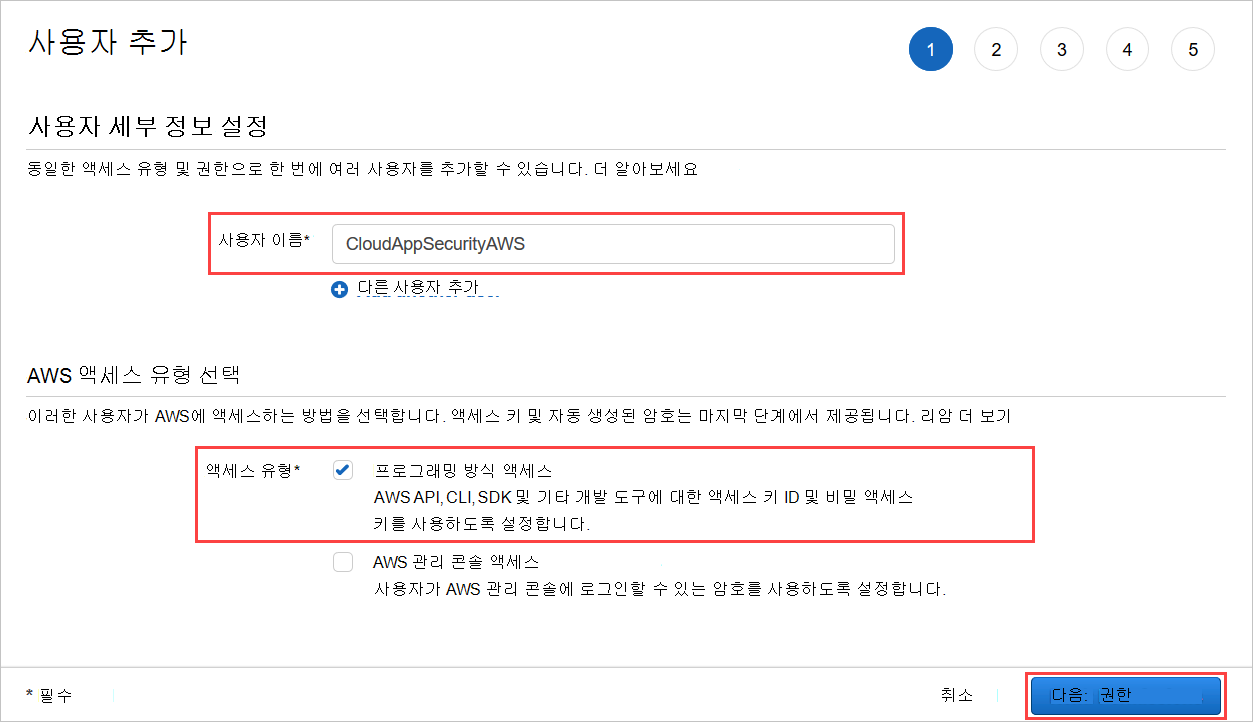Click 취소 to cancel user creation

[957, 695]
